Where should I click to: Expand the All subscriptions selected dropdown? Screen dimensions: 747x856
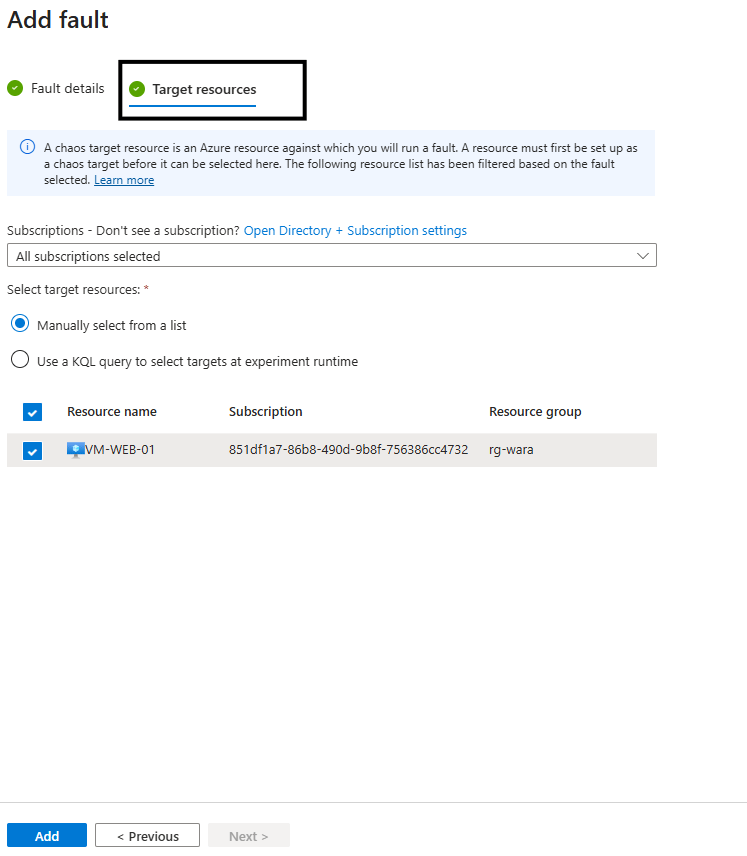tap(331, 256)
